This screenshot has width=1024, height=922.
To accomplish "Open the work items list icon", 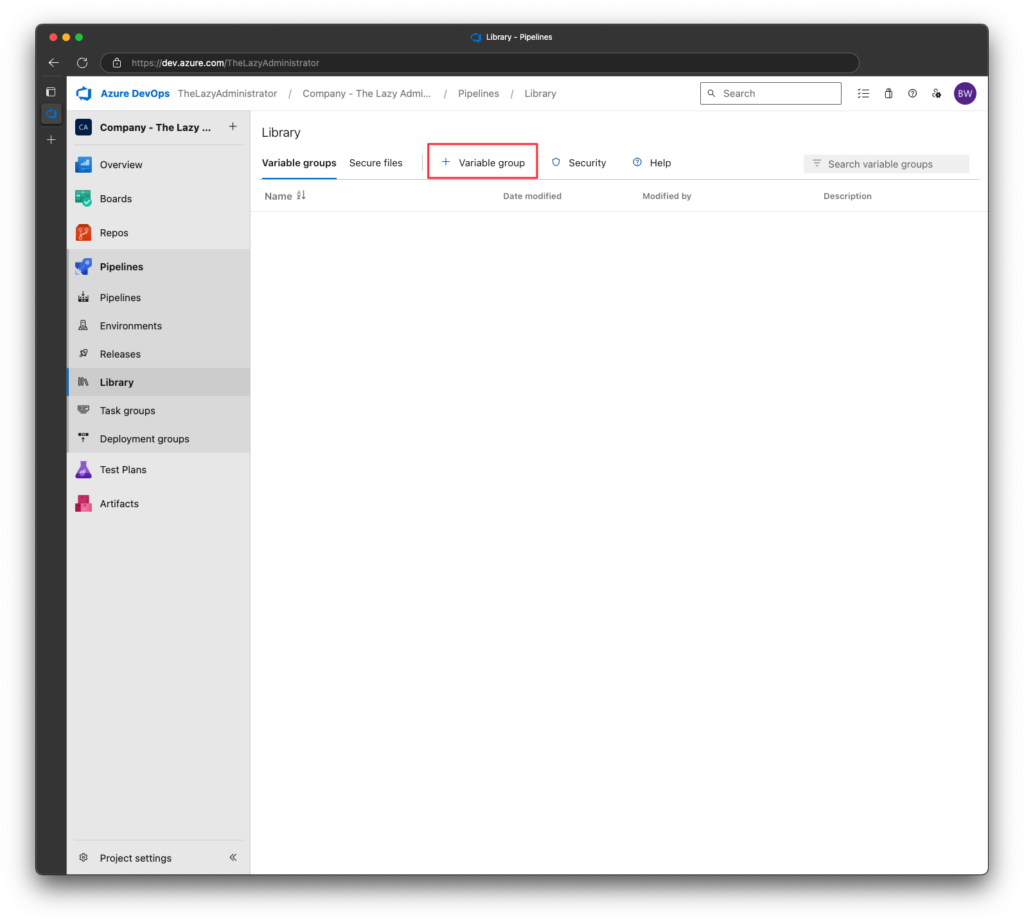I will coord(863,93).
